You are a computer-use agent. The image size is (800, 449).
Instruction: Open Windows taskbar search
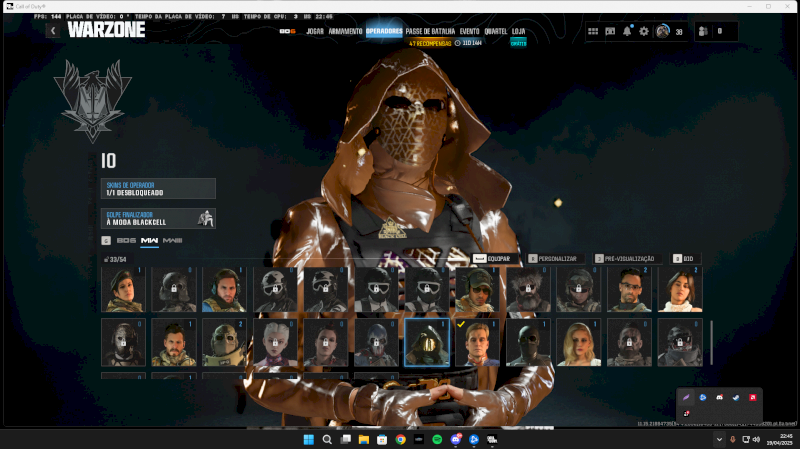point(327,439)
